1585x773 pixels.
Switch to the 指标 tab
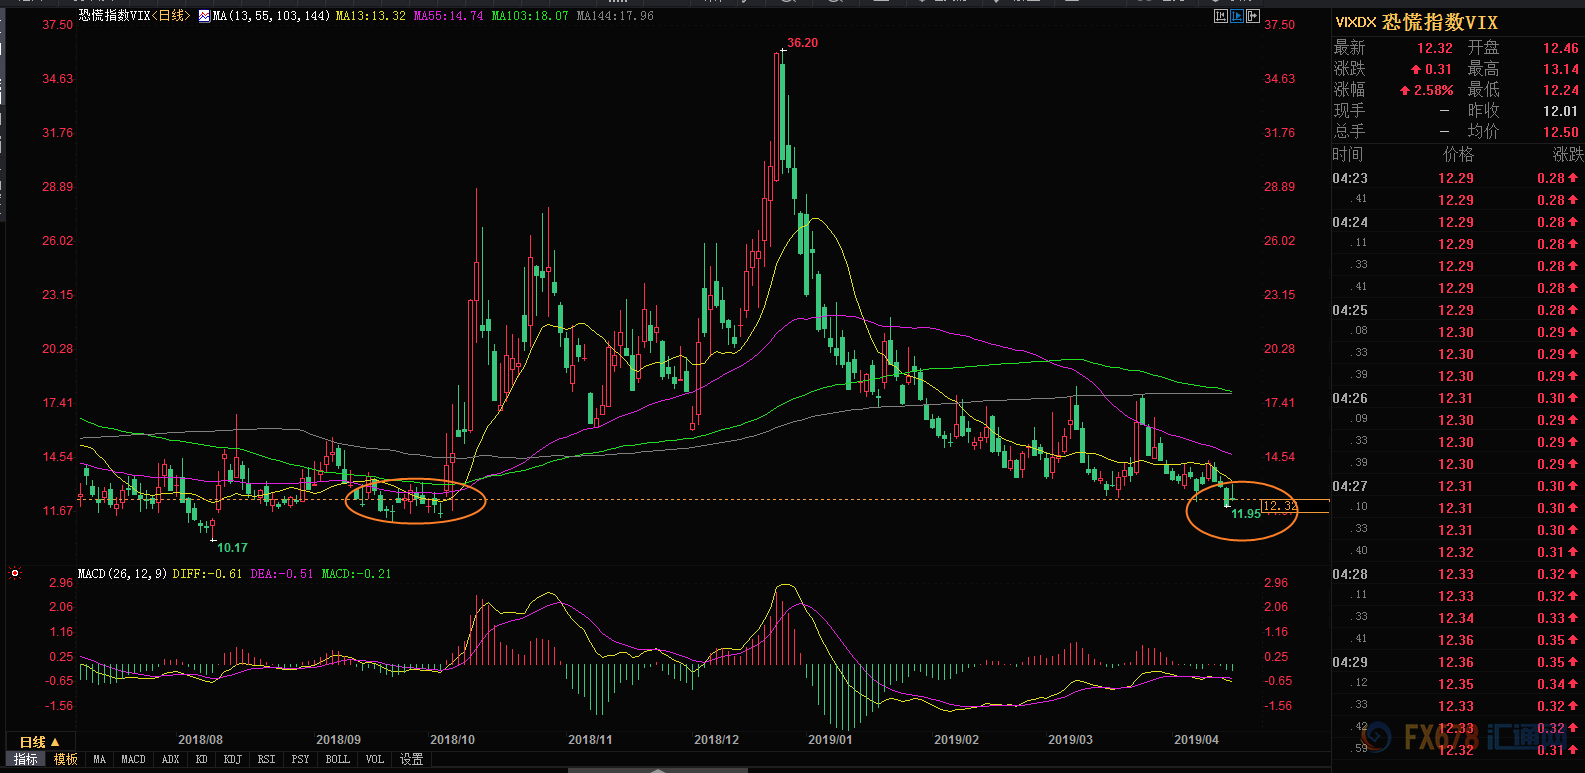(x=26, y=760)
